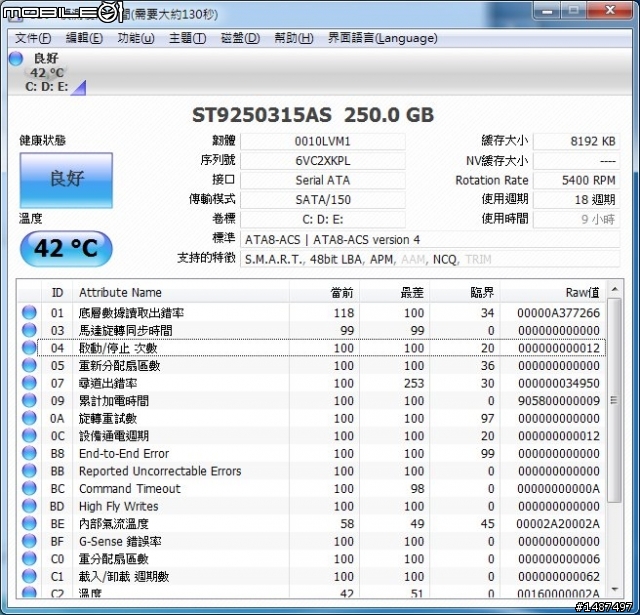Select the 啟動/停止 次數 row

[x=312, y=348]
